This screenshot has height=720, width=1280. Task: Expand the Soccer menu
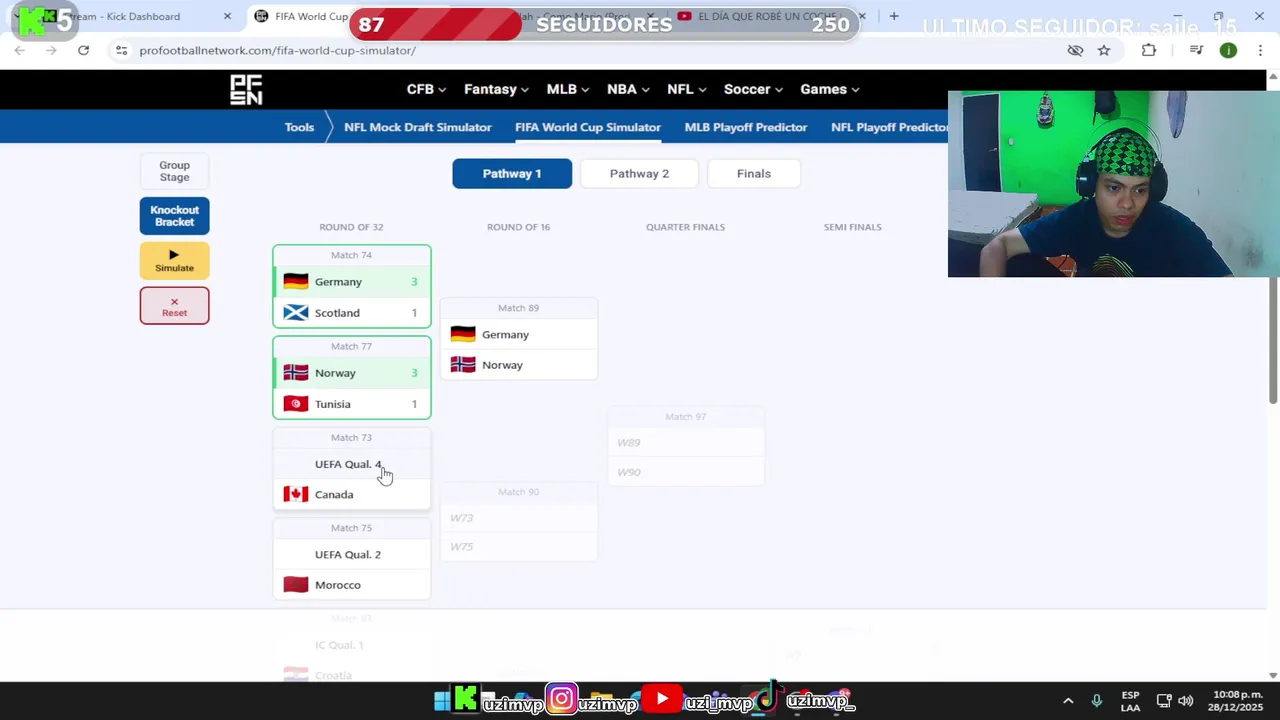pos(753,89)
